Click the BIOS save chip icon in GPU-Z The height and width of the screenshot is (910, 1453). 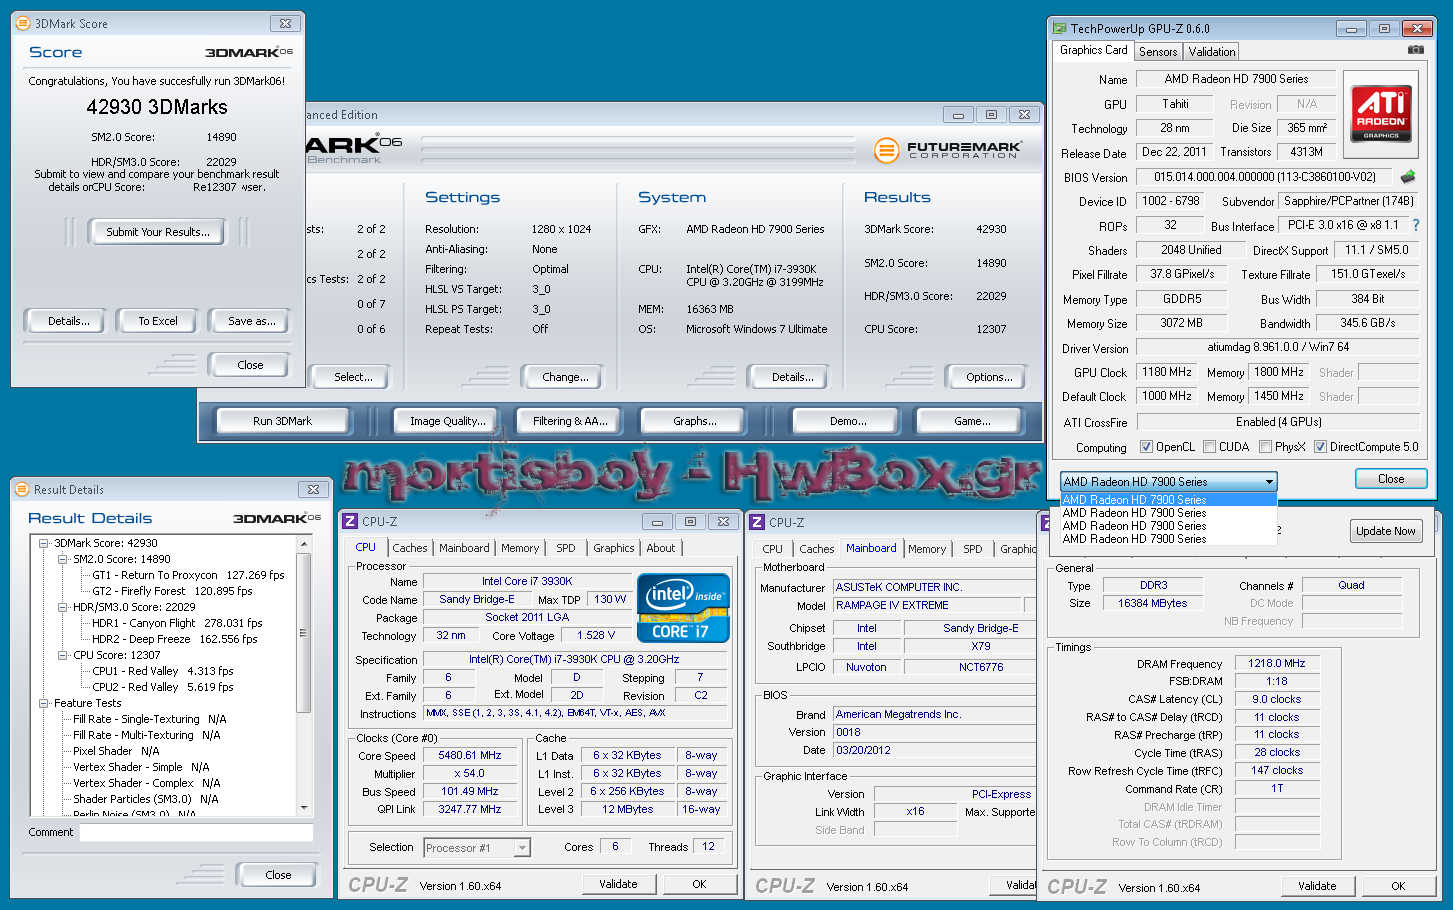[x=1408, y=177]
